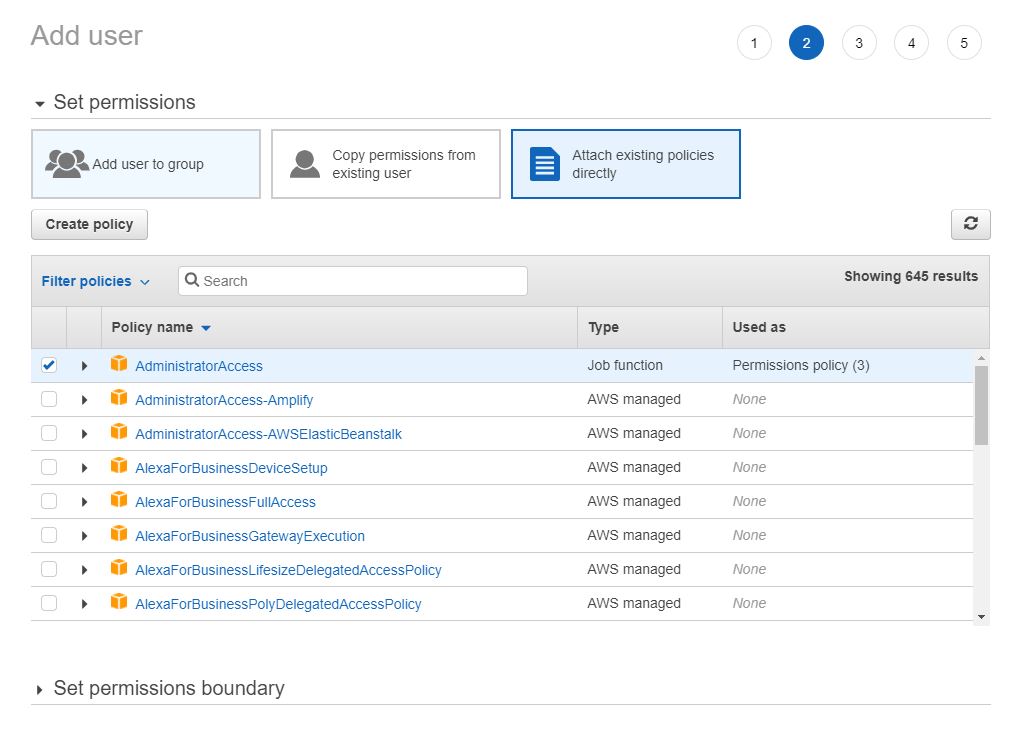
Task: Choose Copy permissions from existing user
Action: [386, 164]
